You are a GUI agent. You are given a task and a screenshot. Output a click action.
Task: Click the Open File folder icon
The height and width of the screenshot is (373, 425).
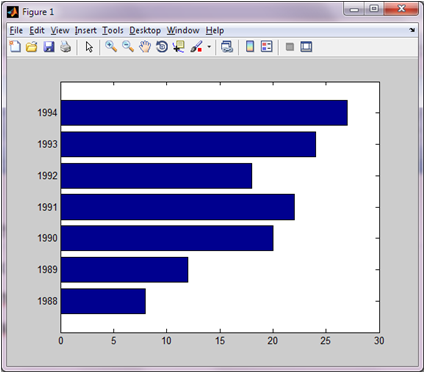click(x=32, y=47)
